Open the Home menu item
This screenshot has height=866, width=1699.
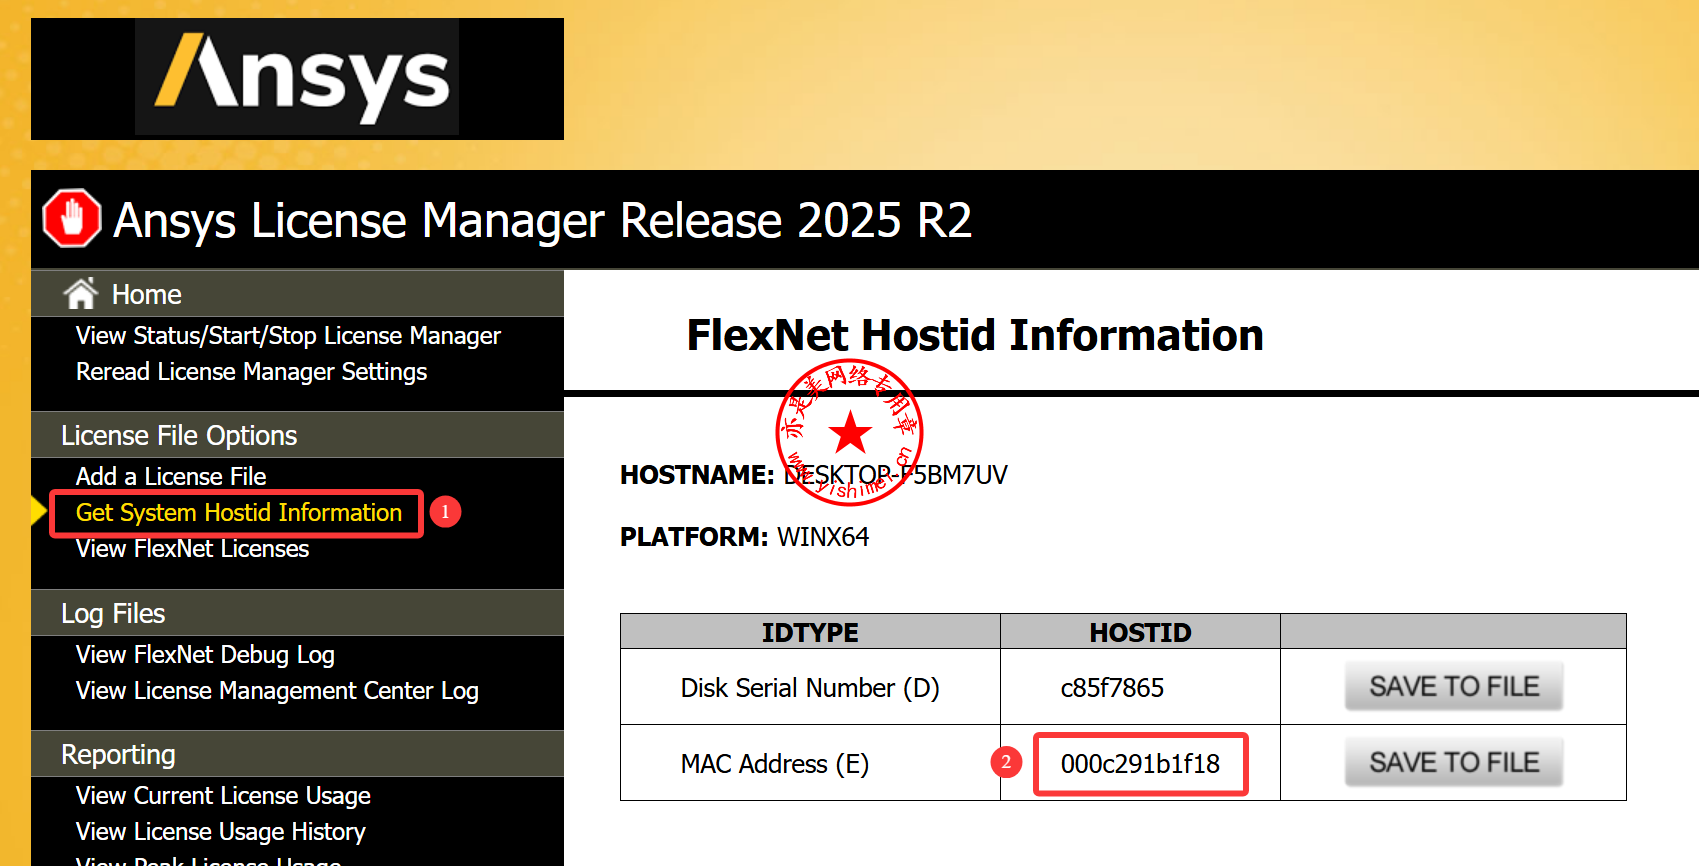click(146, 295)
